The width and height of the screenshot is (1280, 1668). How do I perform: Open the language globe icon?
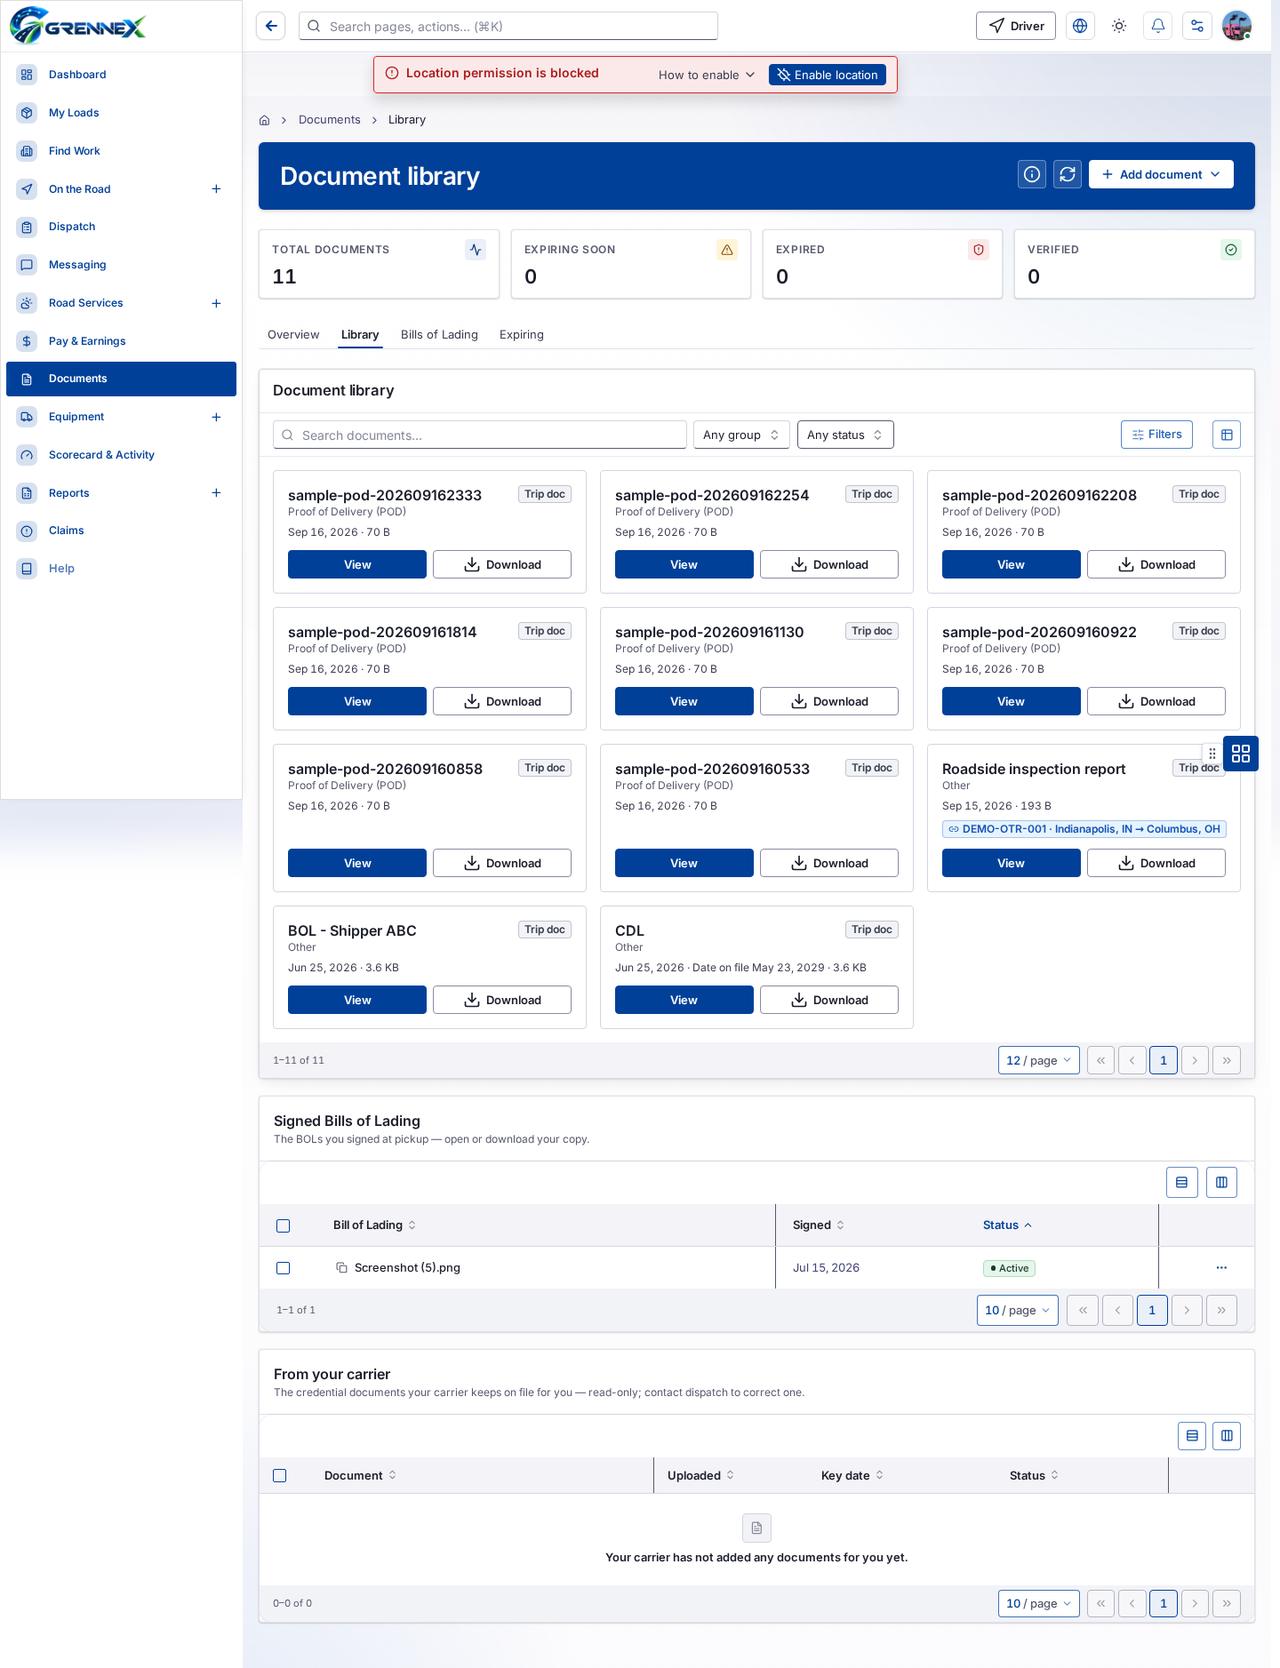1080,26
